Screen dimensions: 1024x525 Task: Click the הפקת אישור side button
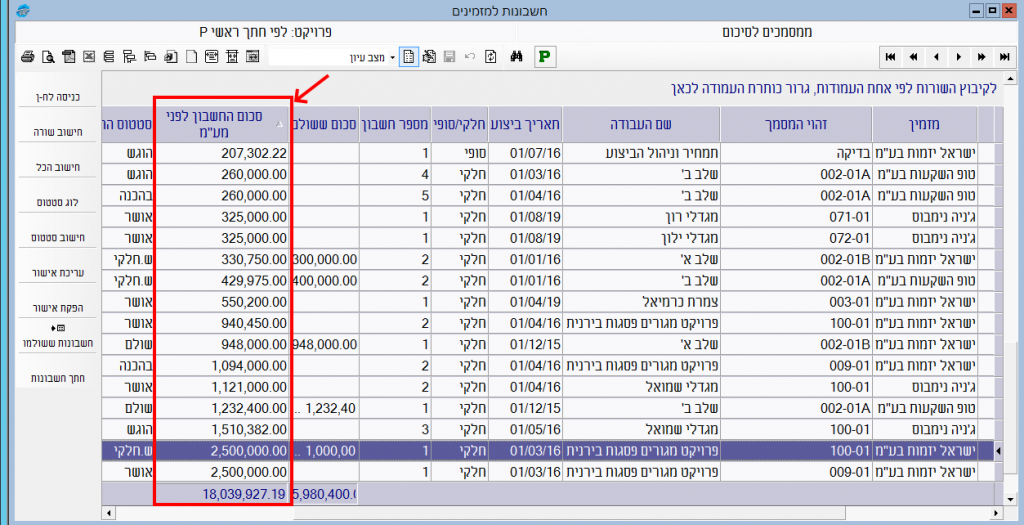tap(58, 308)
